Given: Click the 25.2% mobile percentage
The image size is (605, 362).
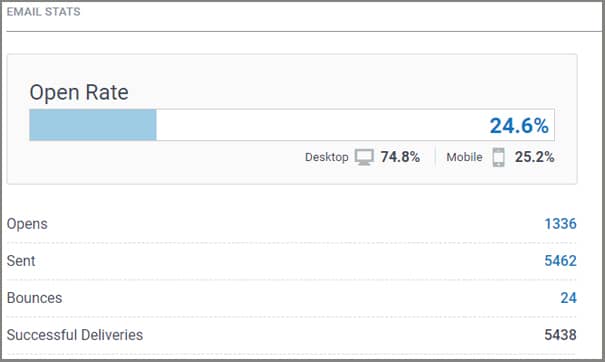Looking at the screenshot, I should click(x=534, y=157).
